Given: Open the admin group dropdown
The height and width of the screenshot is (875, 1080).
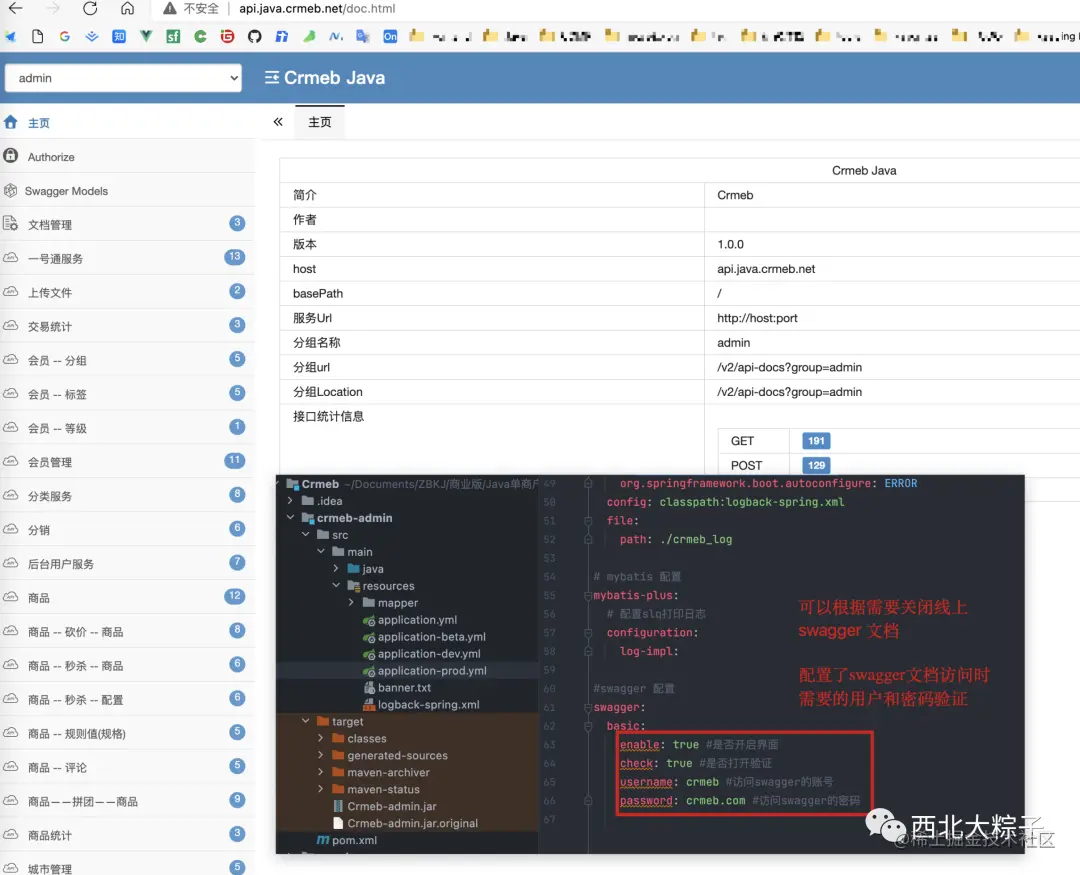Looking at the screenshot, I should (x=123, y=78).
